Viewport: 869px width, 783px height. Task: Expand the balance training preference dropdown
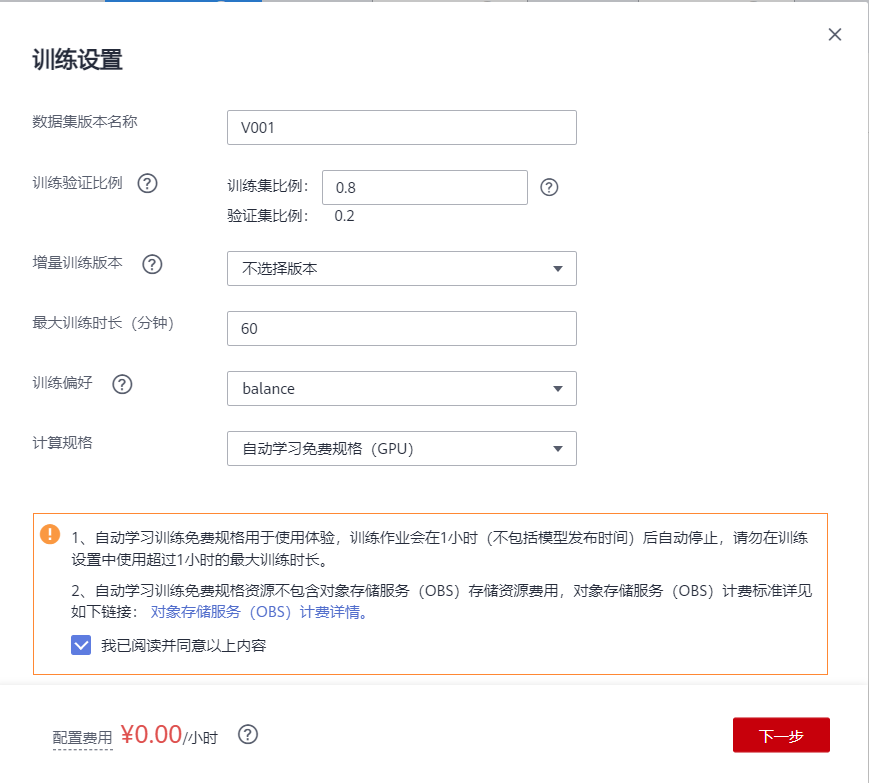402,388
